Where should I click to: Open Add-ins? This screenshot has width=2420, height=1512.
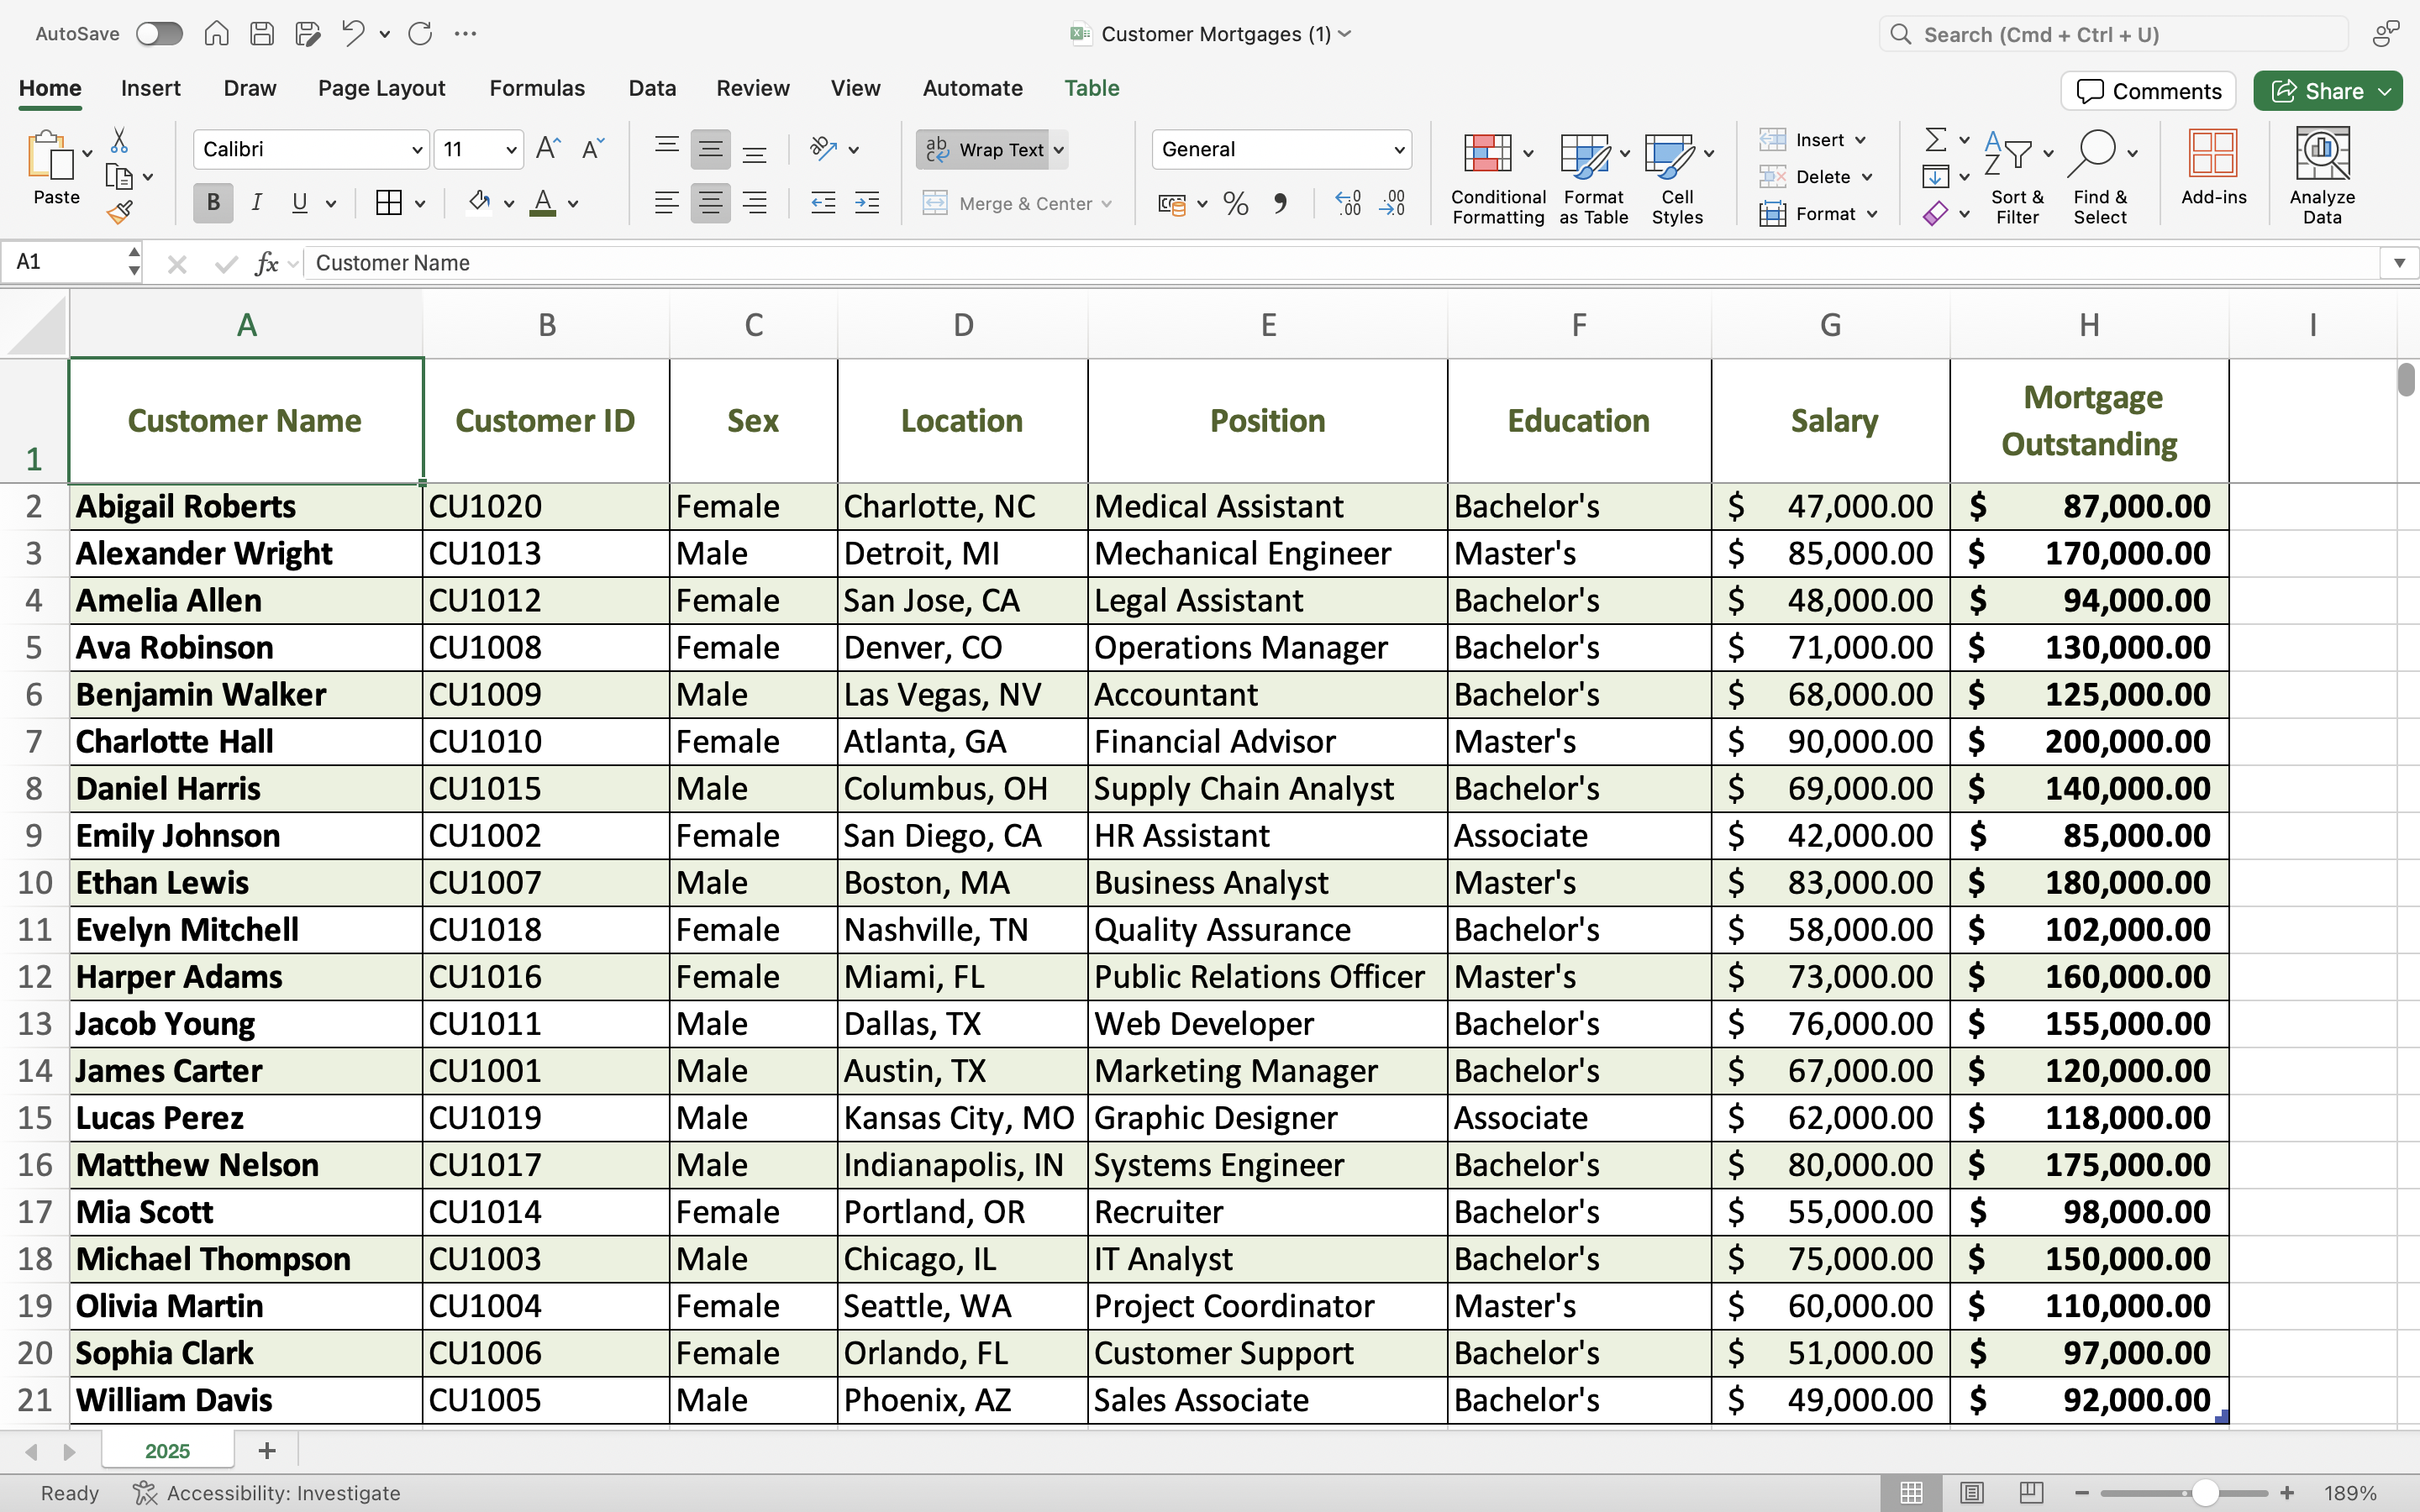pos(2213,168)
